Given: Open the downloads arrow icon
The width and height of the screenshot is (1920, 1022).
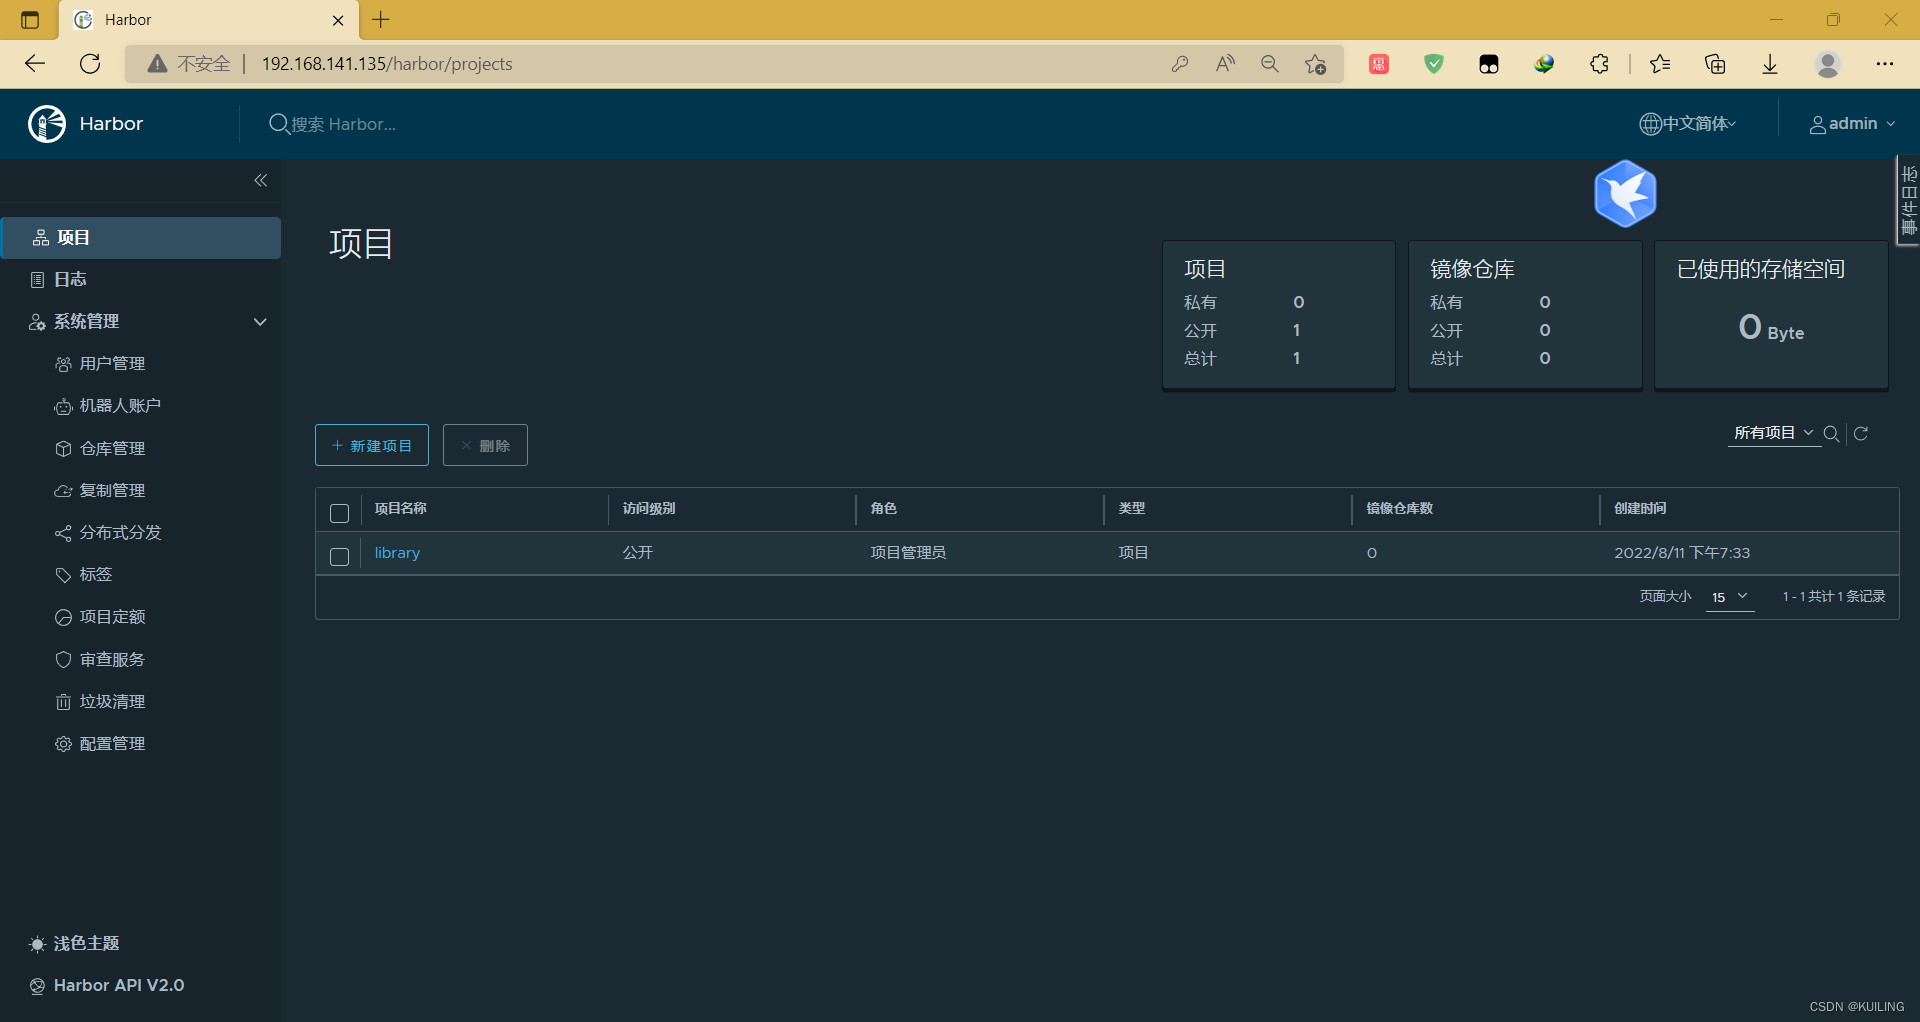Looking at the screenshot, I should pyautogui.click(x=1770, y=64).
